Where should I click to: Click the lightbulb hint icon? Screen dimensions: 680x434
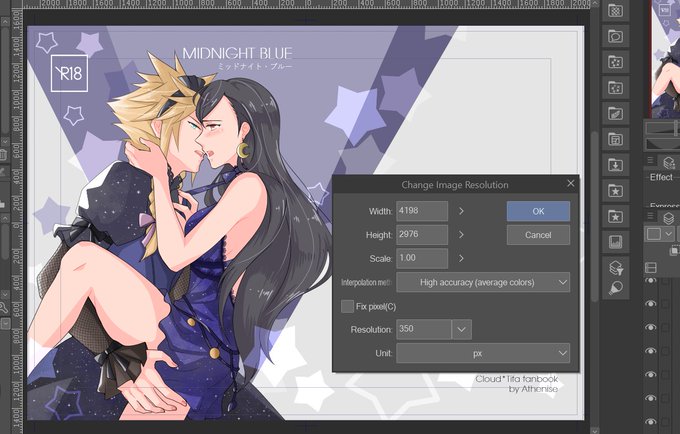(615, 288)
